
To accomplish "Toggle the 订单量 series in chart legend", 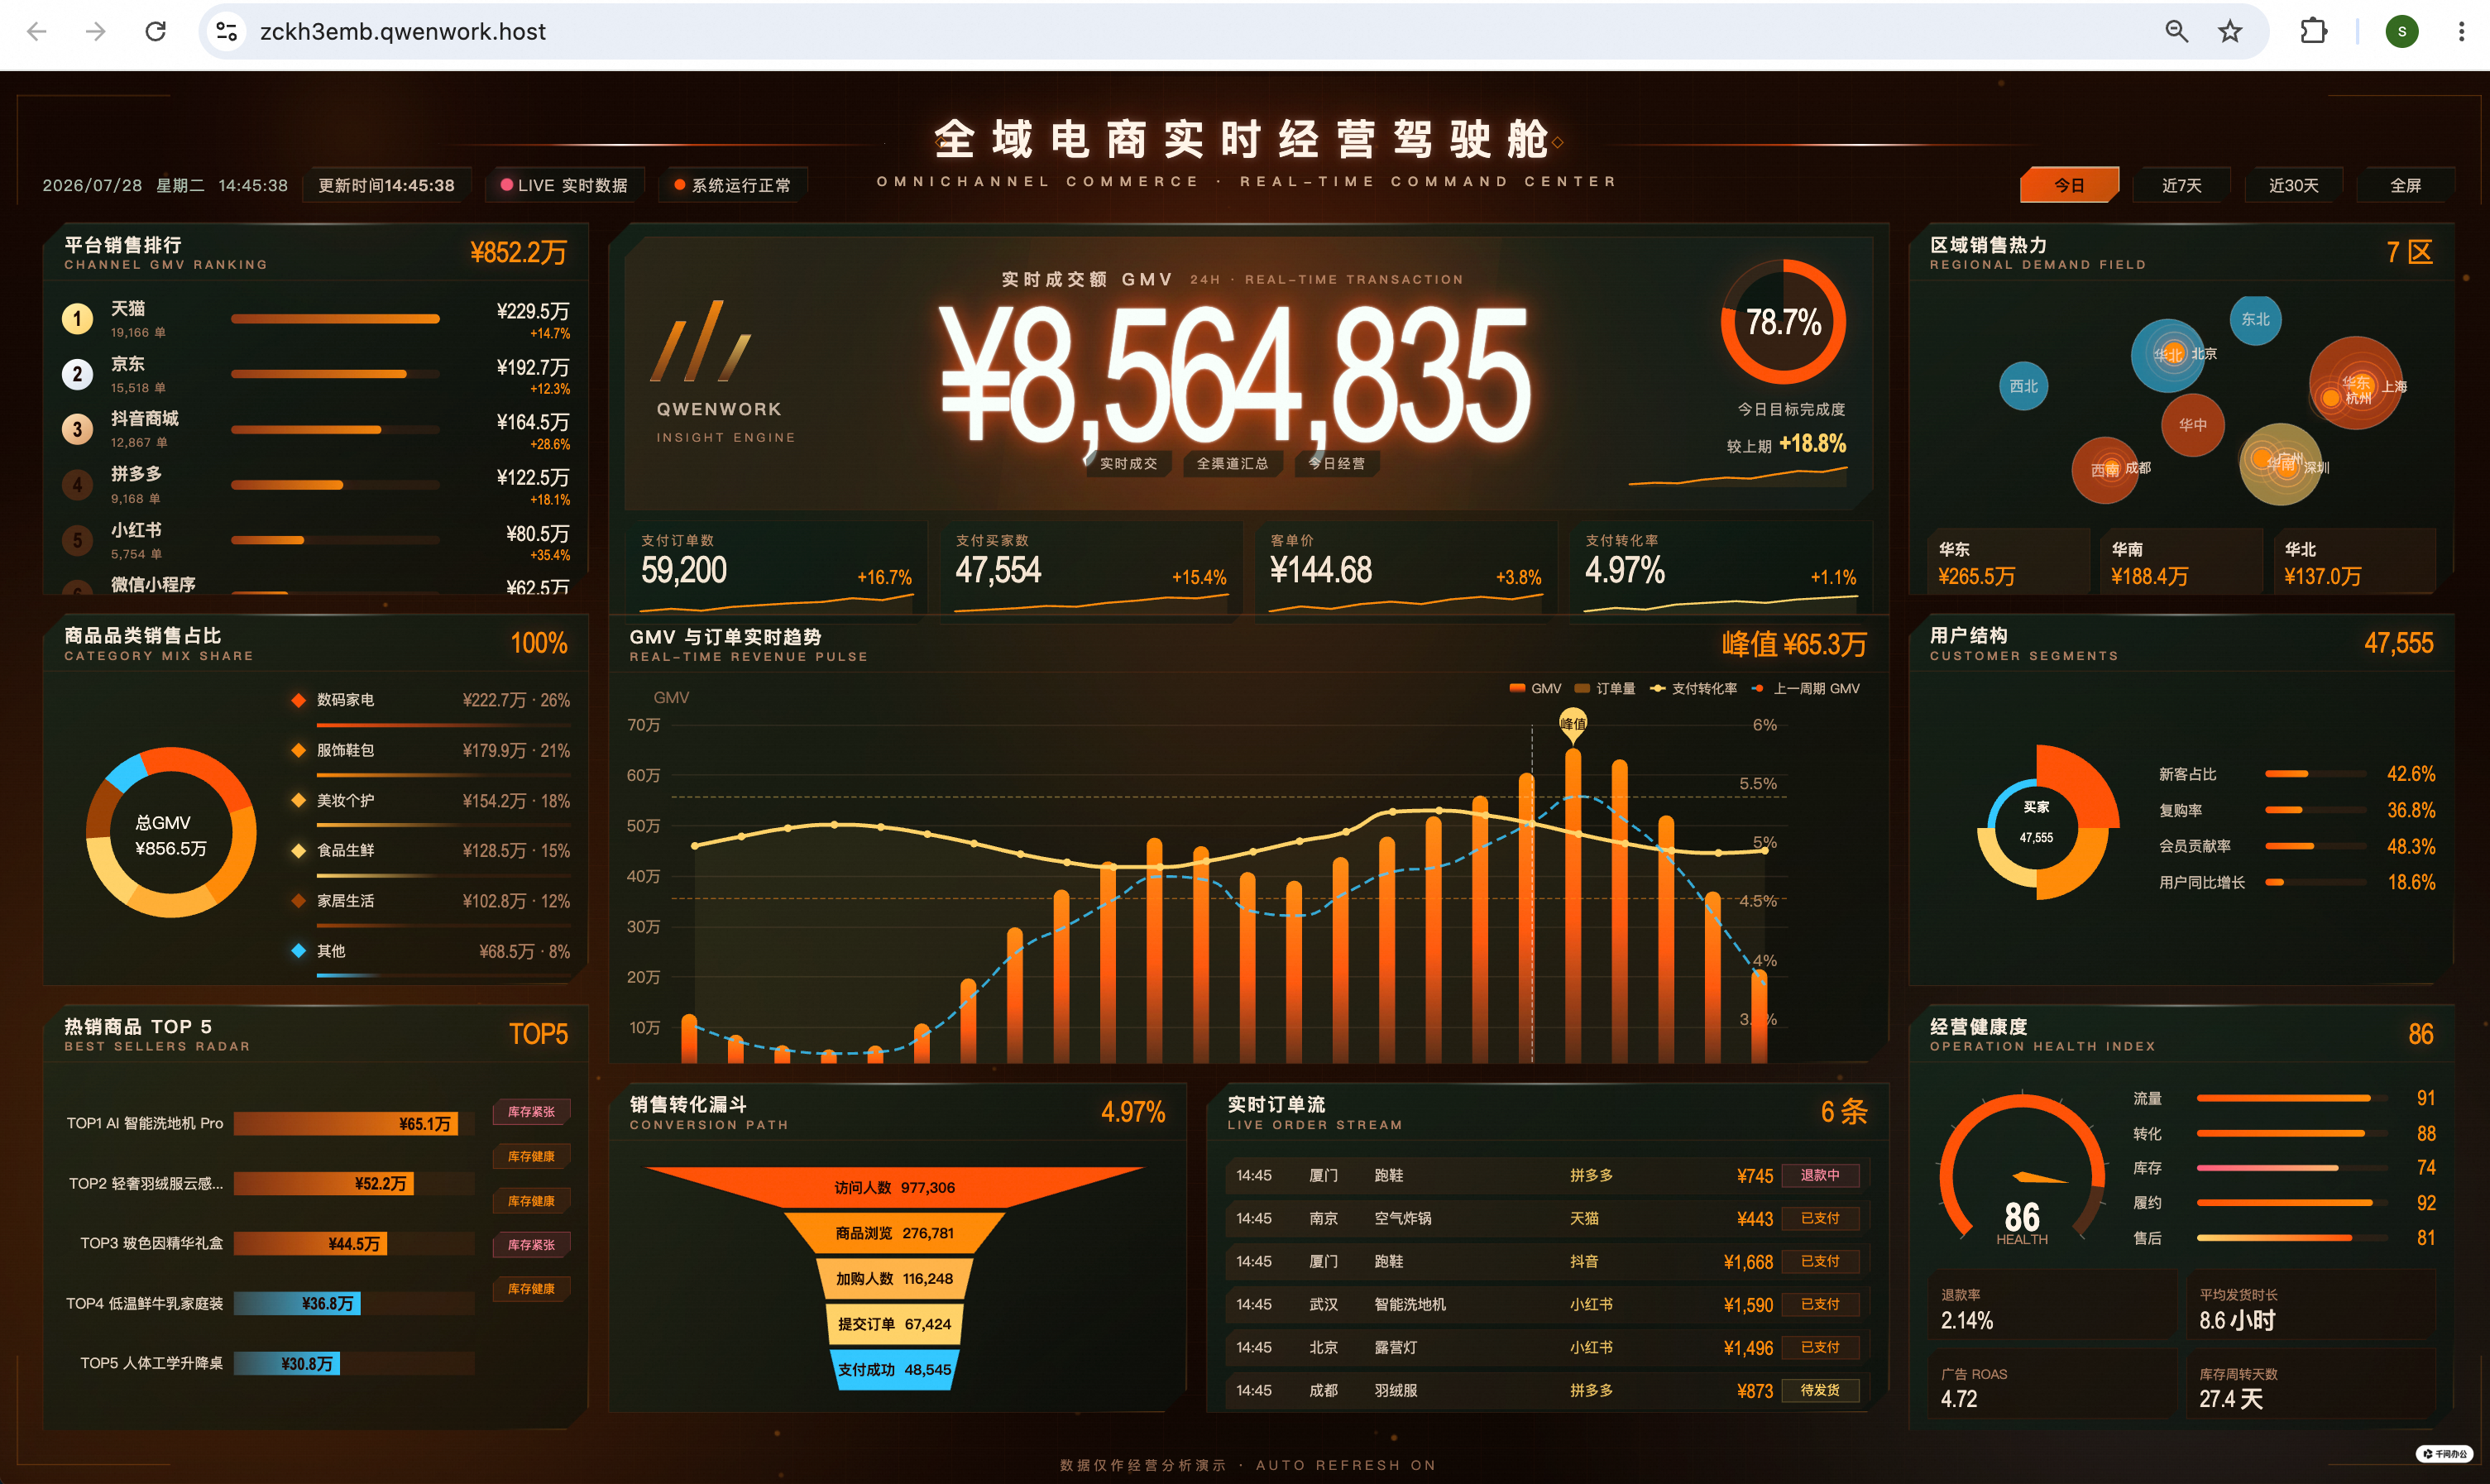I will pos(1604,688).
